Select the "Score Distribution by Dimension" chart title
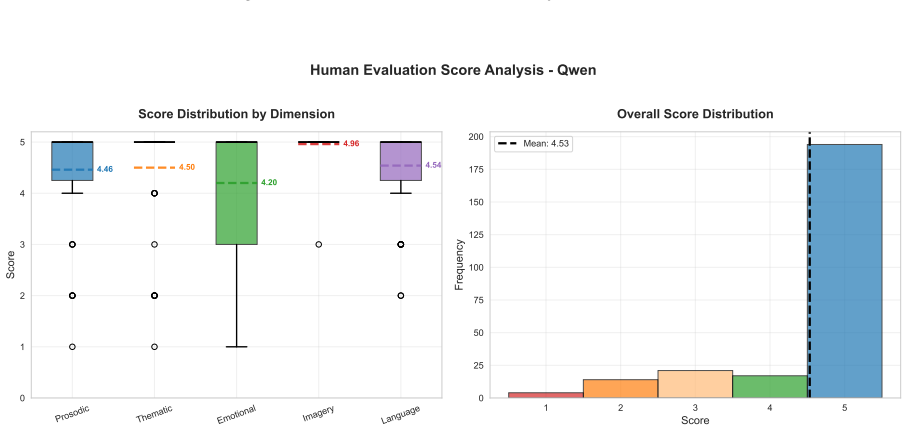The height and width of the screenshot is (431, 908). (x=236, y=114)
